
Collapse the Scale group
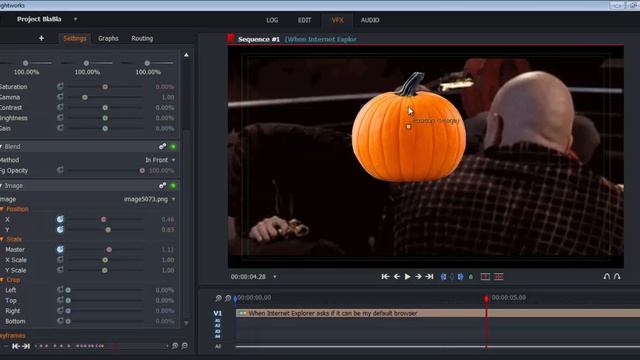pyautogui.click(x=2, y=239)
